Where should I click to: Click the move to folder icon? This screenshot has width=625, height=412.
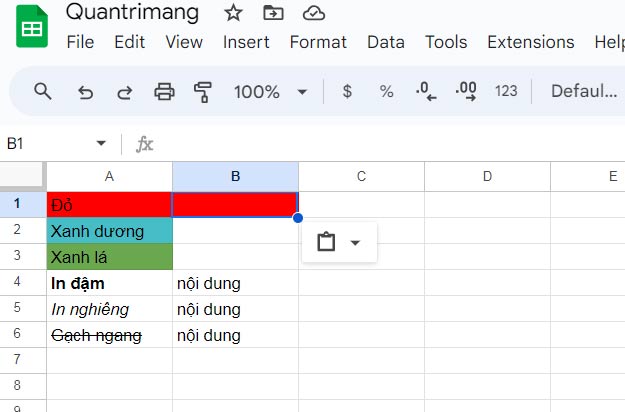tap(273, 13)
